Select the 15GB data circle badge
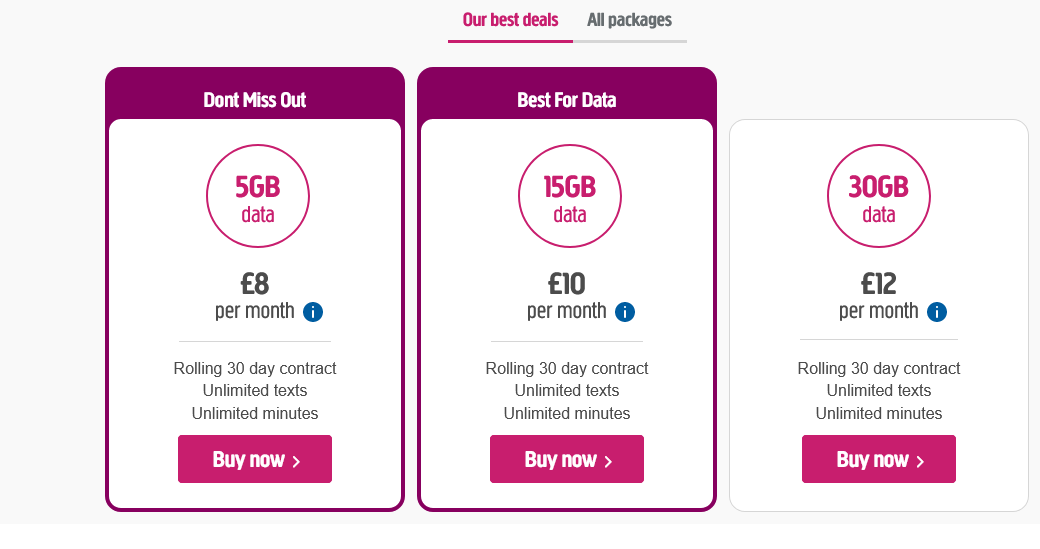This screenshot has height=549, width=1040. coord(570,196)
